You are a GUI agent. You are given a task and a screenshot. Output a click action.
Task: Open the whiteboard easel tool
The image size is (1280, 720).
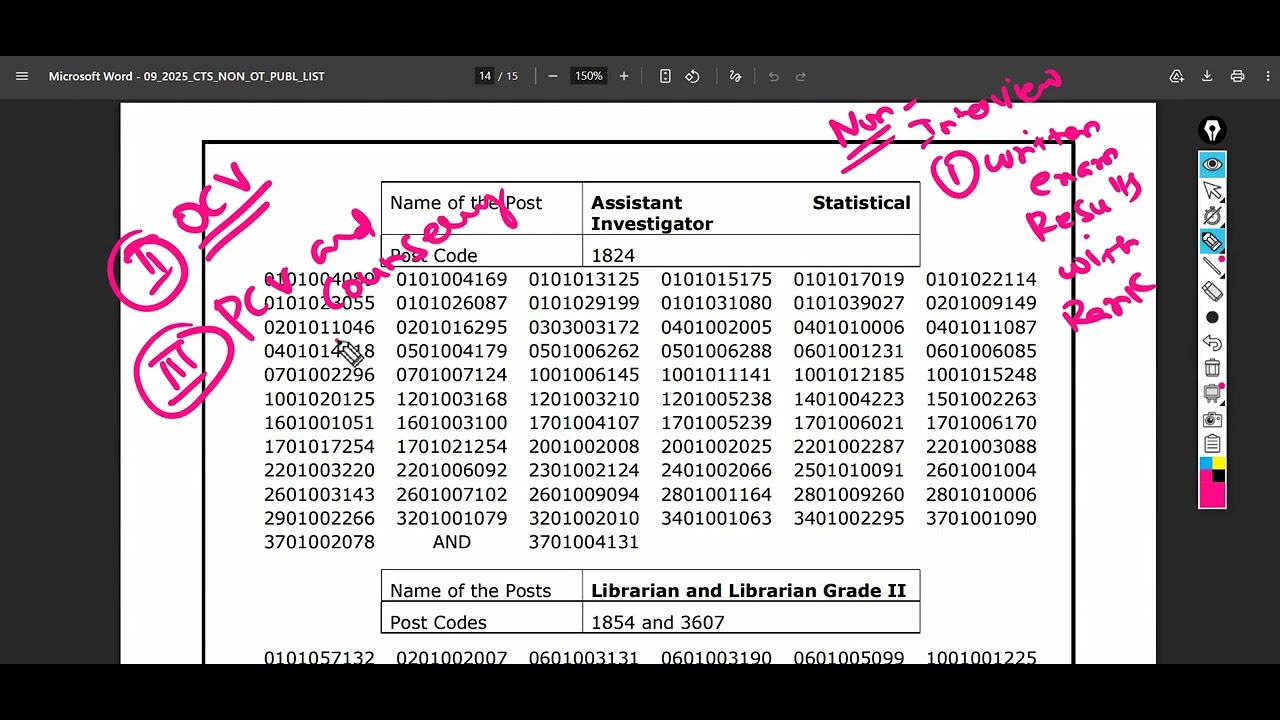(x=1212, y=394)
